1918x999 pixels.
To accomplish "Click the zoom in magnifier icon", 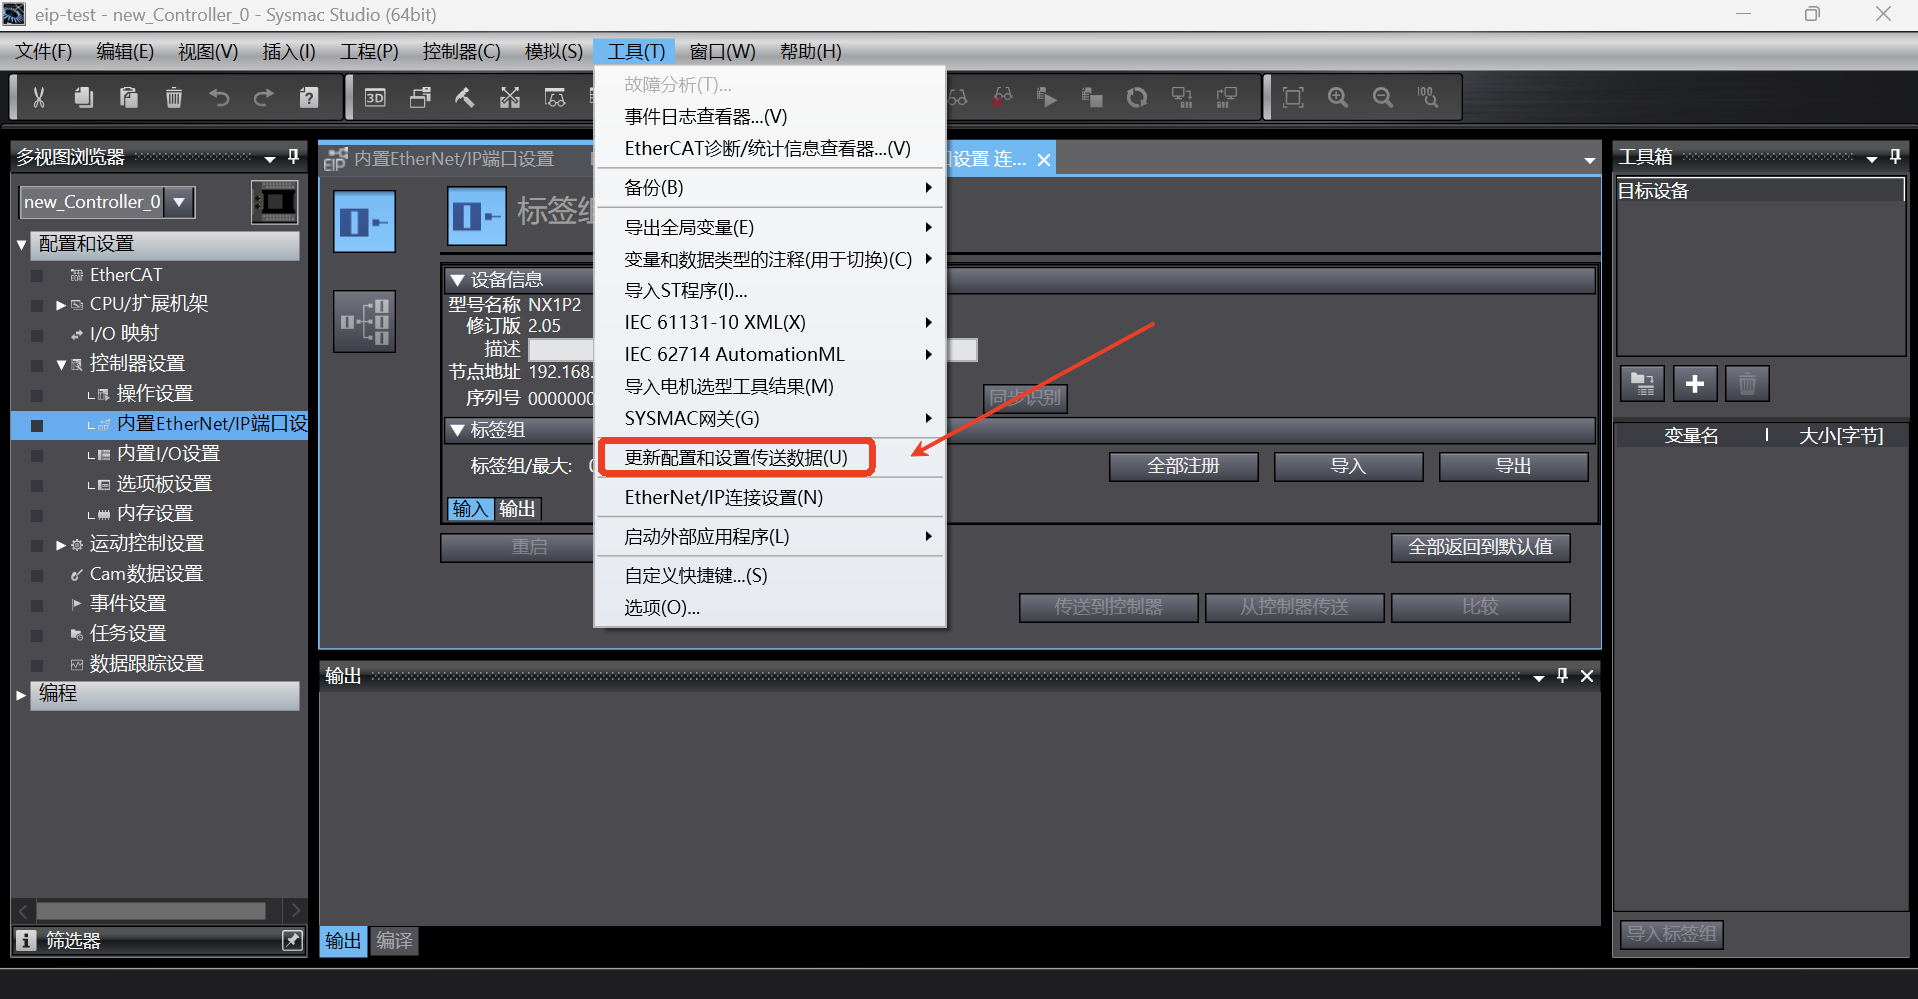I will coord(1338,97).
